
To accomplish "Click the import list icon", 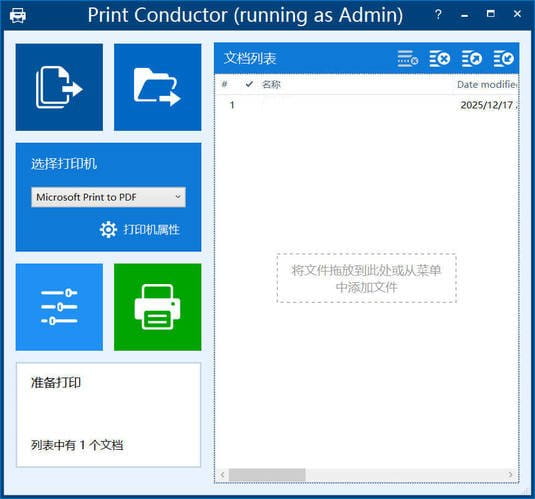I will (x=504, y=59).
